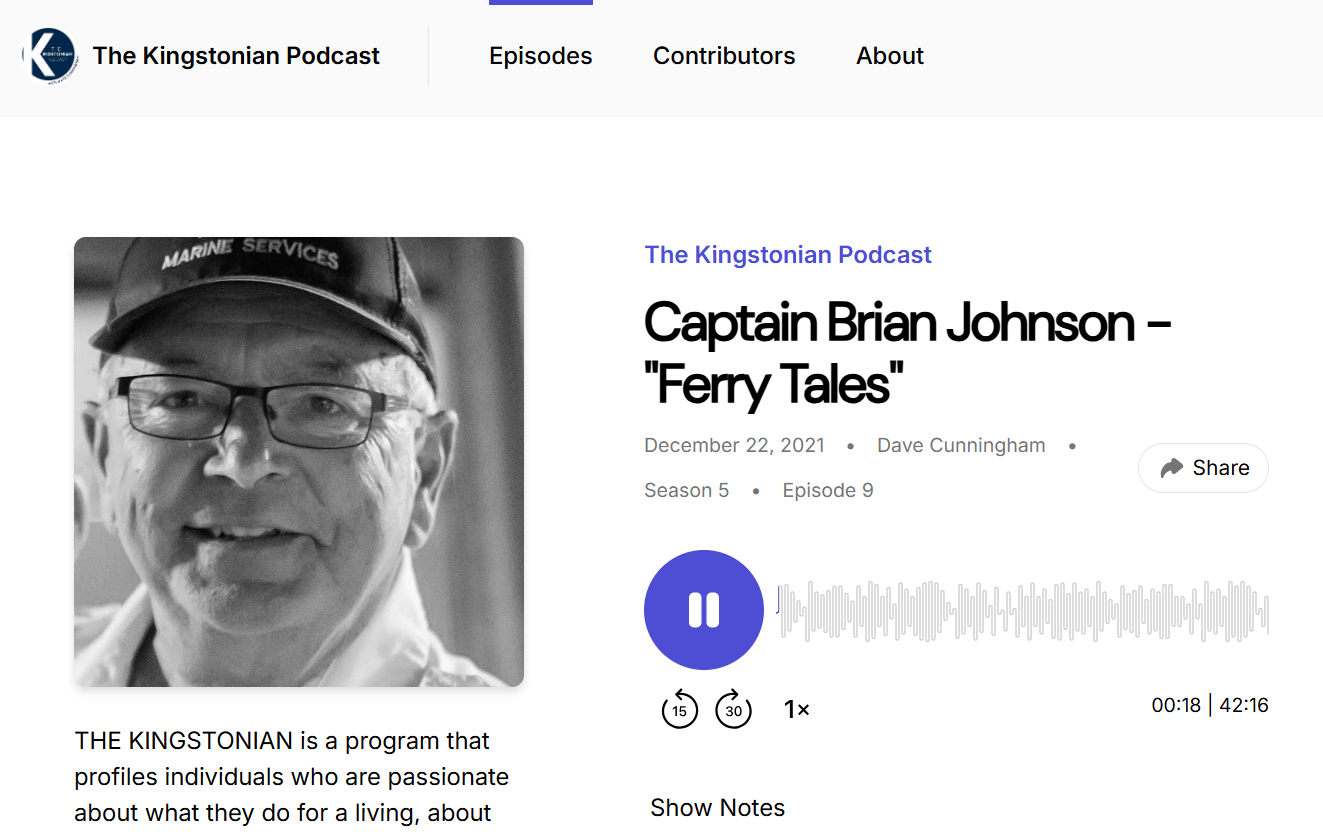Screen dimensions: 1323x836
Task: Rewind 15 seconds
Action: [x=680, y=709]
